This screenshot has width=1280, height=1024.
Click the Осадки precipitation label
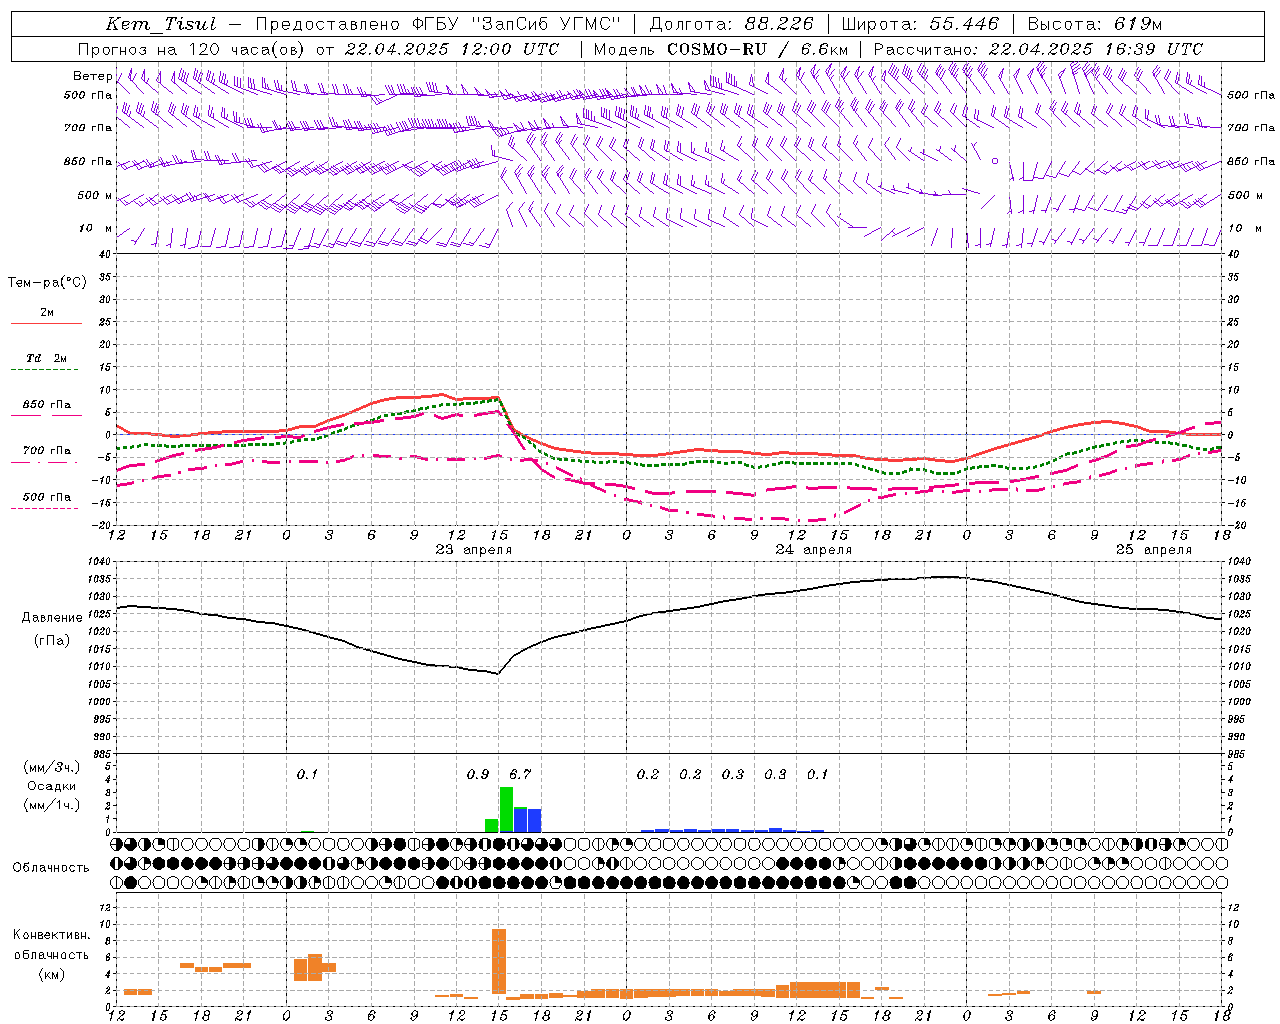[51, 786]
